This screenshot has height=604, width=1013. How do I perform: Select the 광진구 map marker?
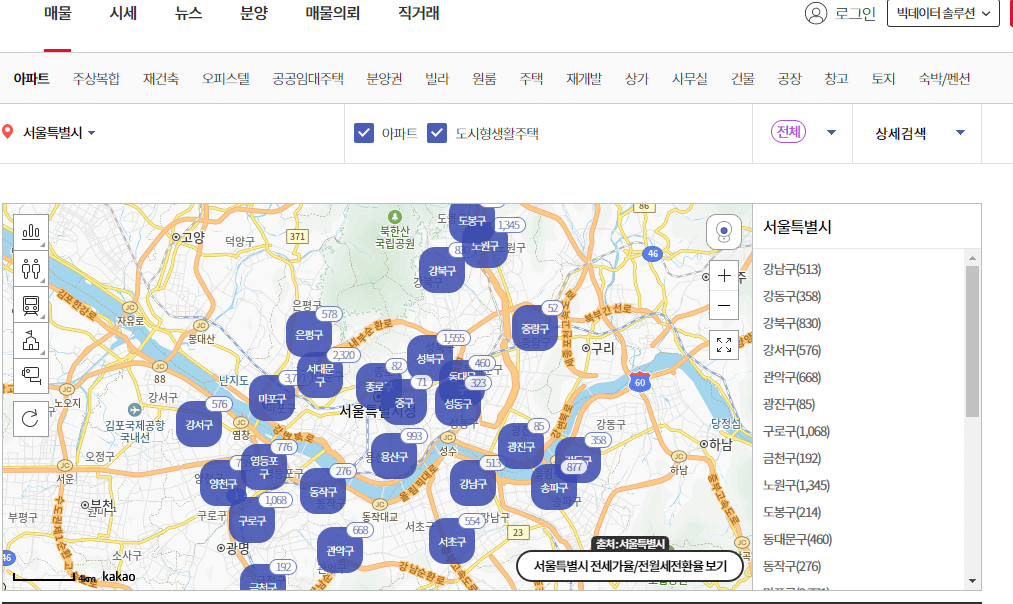[521, 446]
